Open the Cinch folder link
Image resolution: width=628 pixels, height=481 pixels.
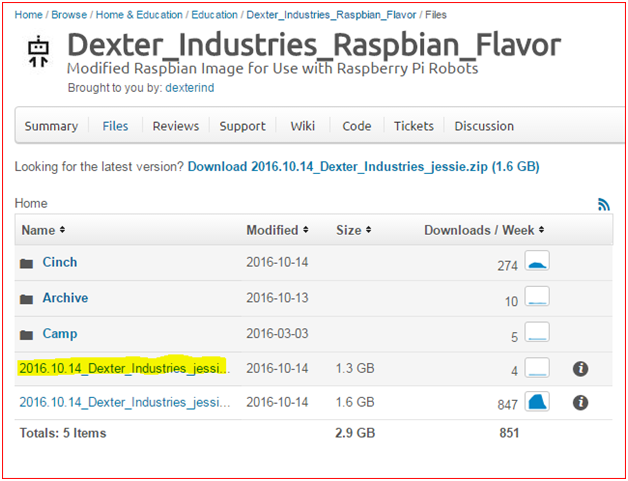click(60, 262)
